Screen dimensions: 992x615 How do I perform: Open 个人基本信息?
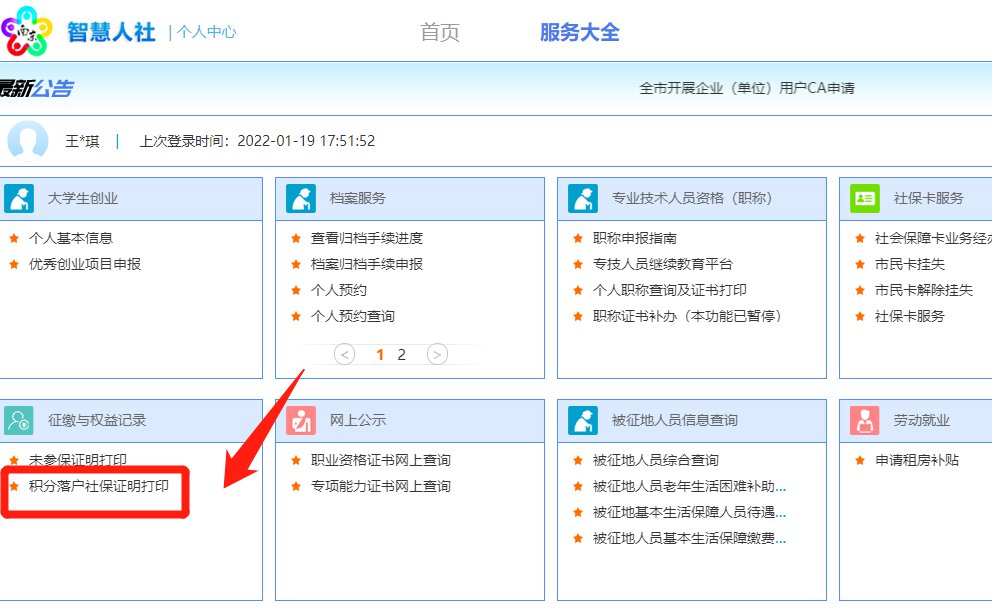71,238
